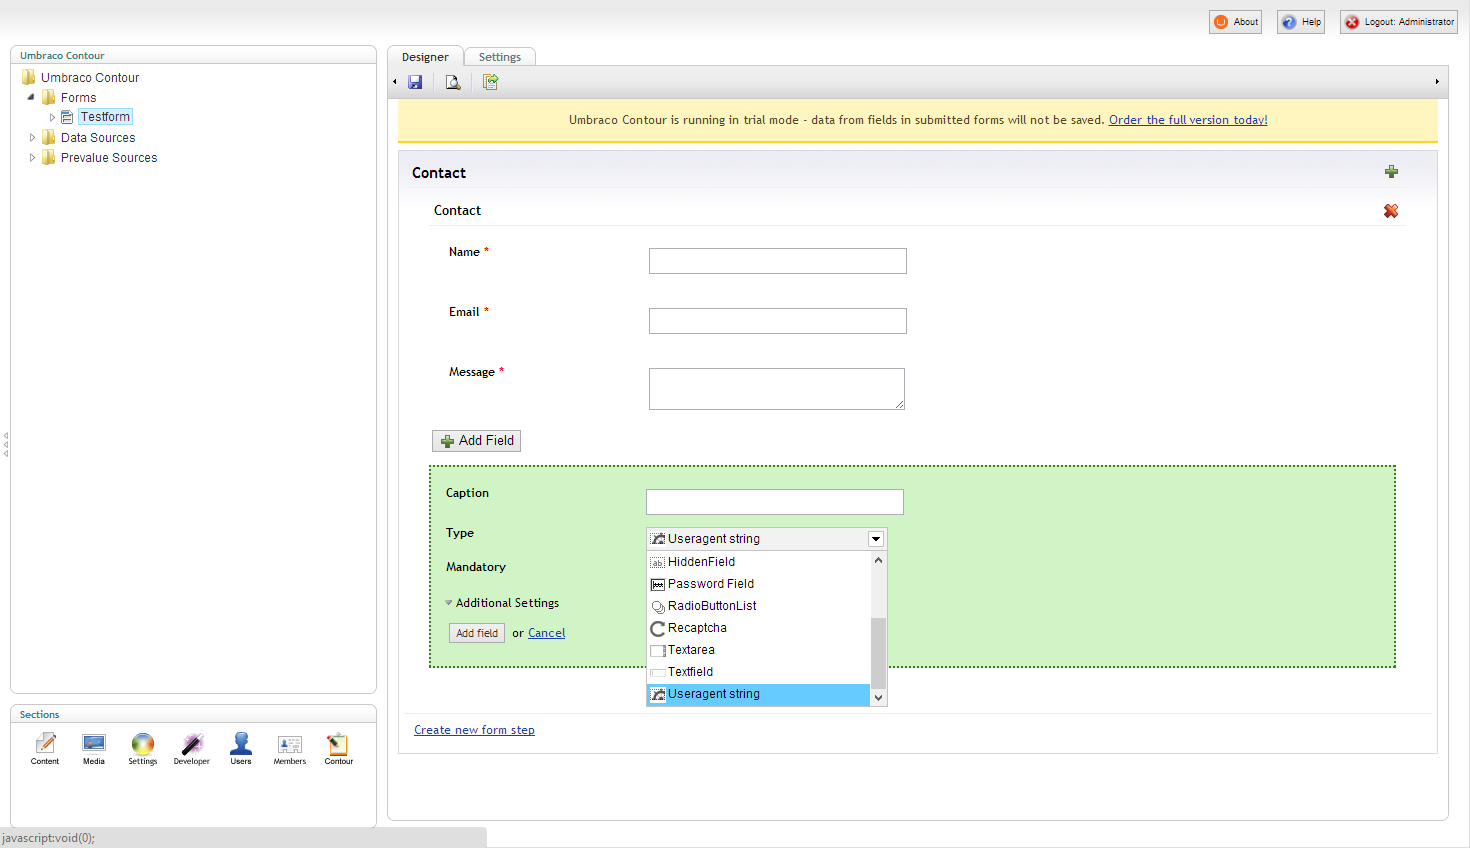Select Prevalue Sources in the tree
Screen dimensions: 1470x848
click(x=109, y=158)
